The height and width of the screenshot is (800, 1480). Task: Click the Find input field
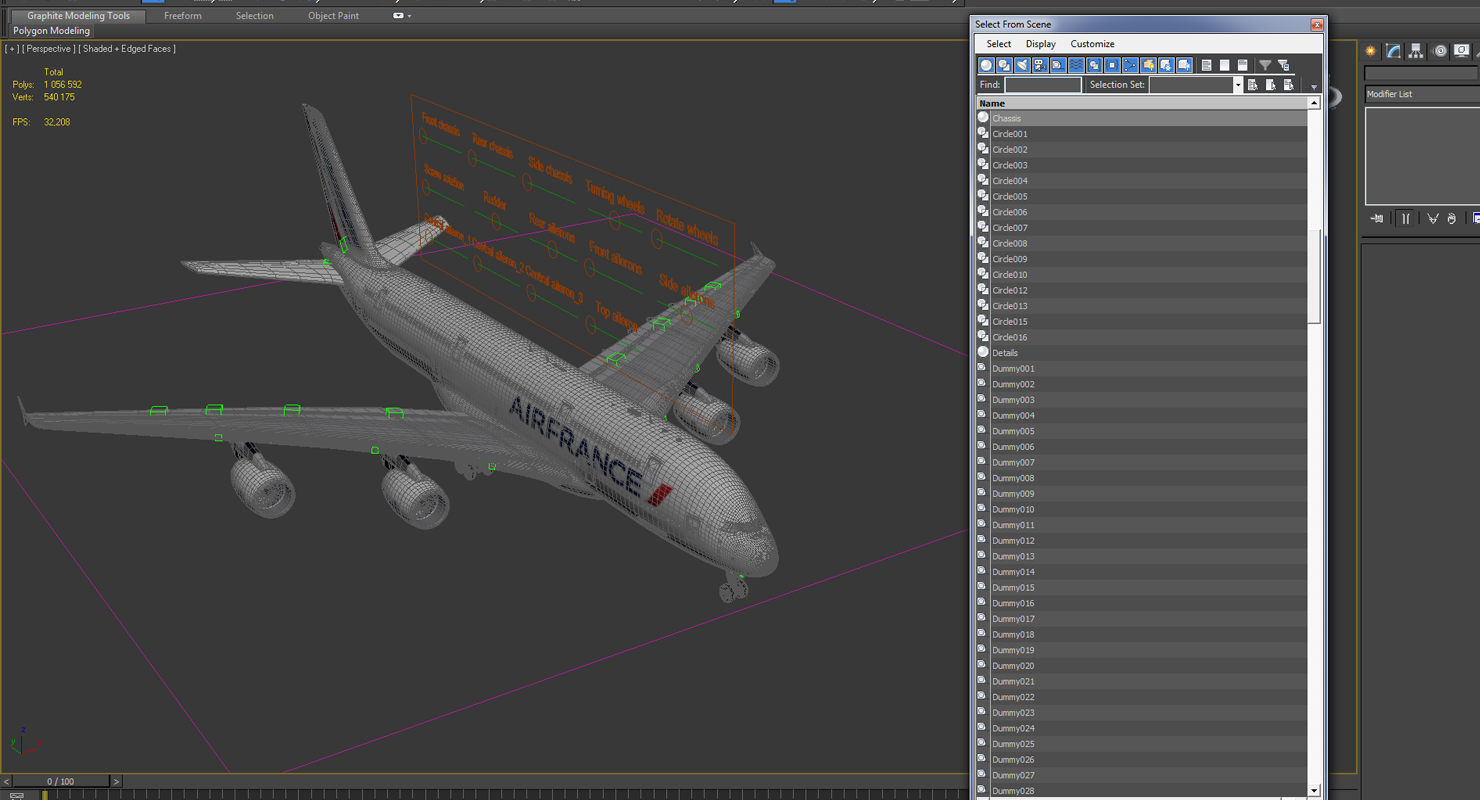coord(1043,85)
